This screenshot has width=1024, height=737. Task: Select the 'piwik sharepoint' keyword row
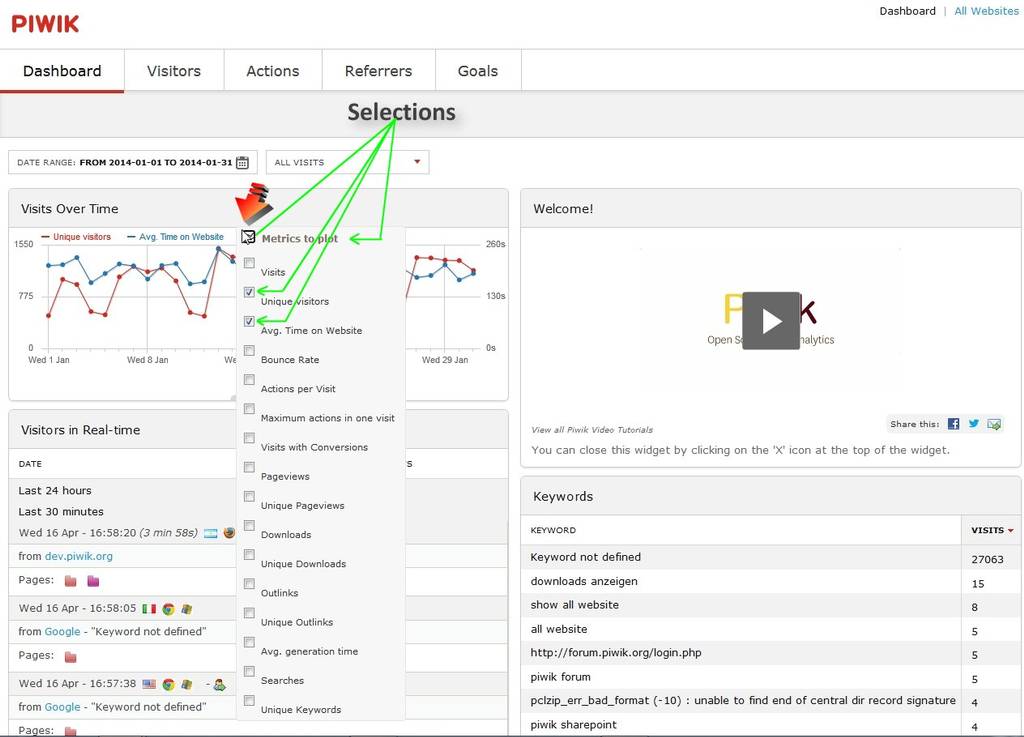(771, 725)
